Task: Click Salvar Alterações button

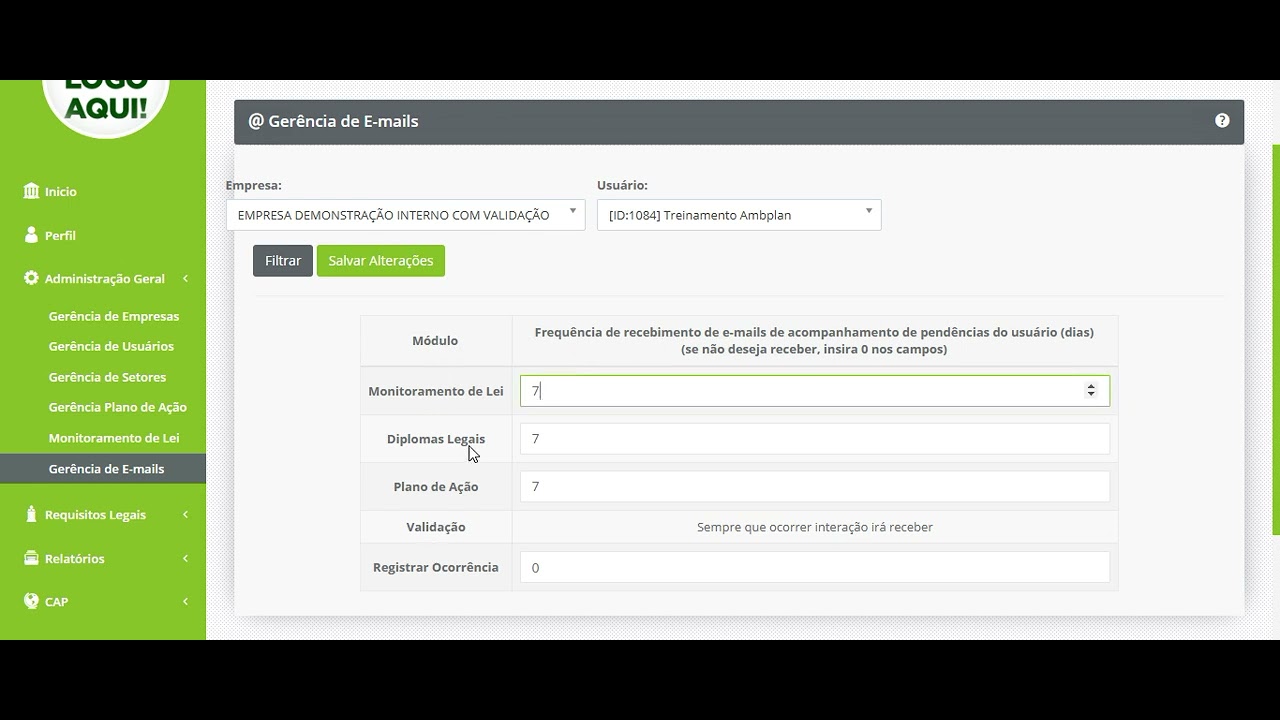Action: [x=381, y=261]
